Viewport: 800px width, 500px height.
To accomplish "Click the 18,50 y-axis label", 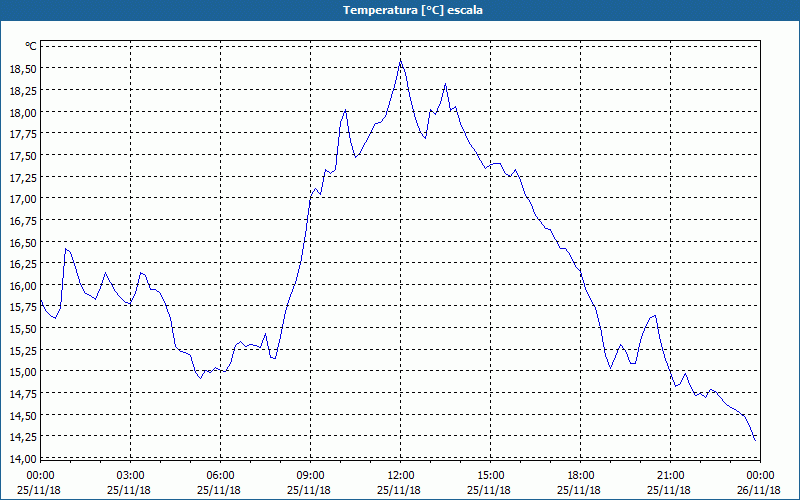I will point(23,68).
